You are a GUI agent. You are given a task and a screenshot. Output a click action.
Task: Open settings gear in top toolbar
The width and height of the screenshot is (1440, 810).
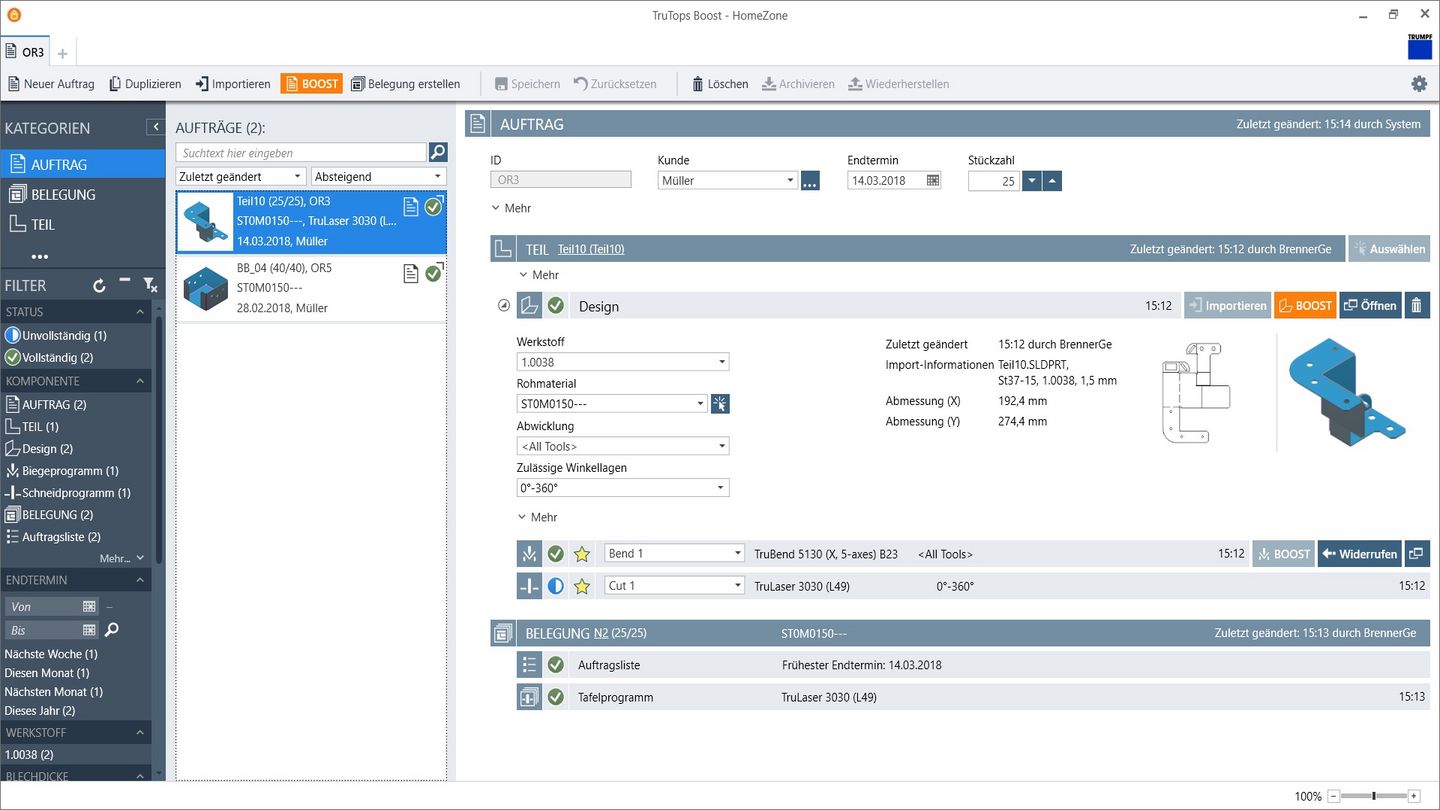pos(1419,84)
